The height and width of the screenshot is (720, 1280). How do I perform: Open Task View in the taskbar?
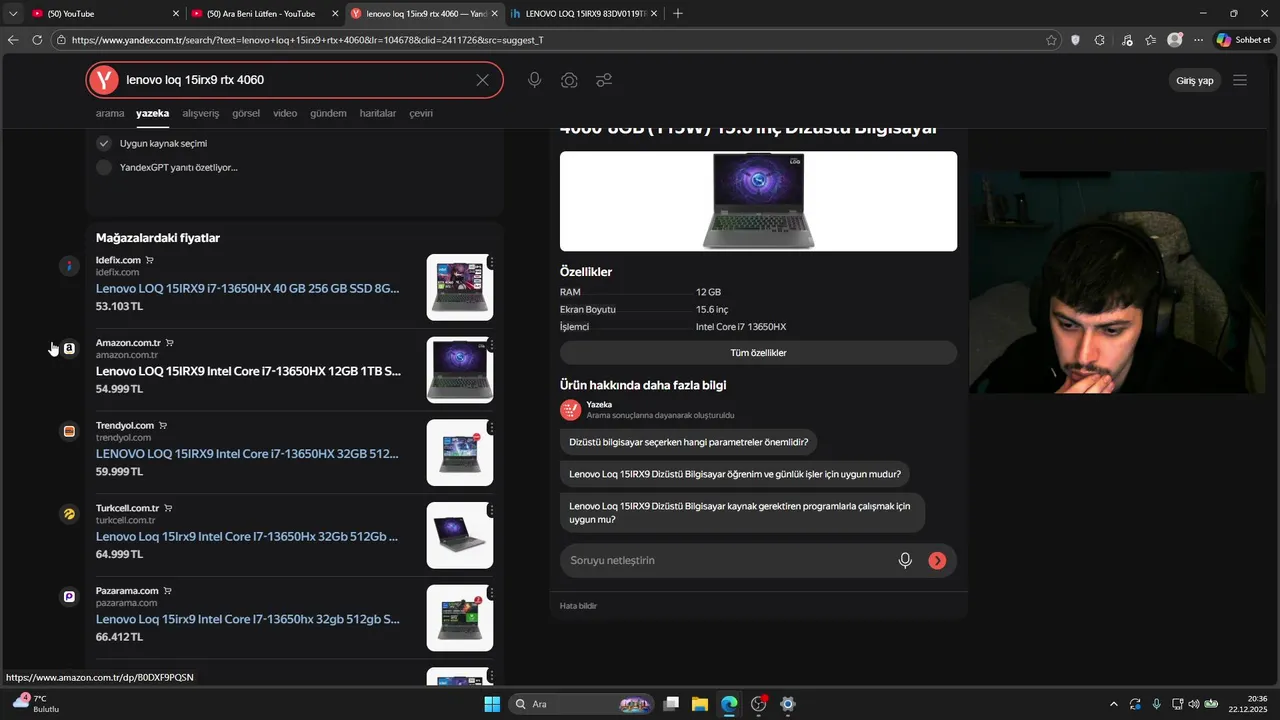pos(671,704)
